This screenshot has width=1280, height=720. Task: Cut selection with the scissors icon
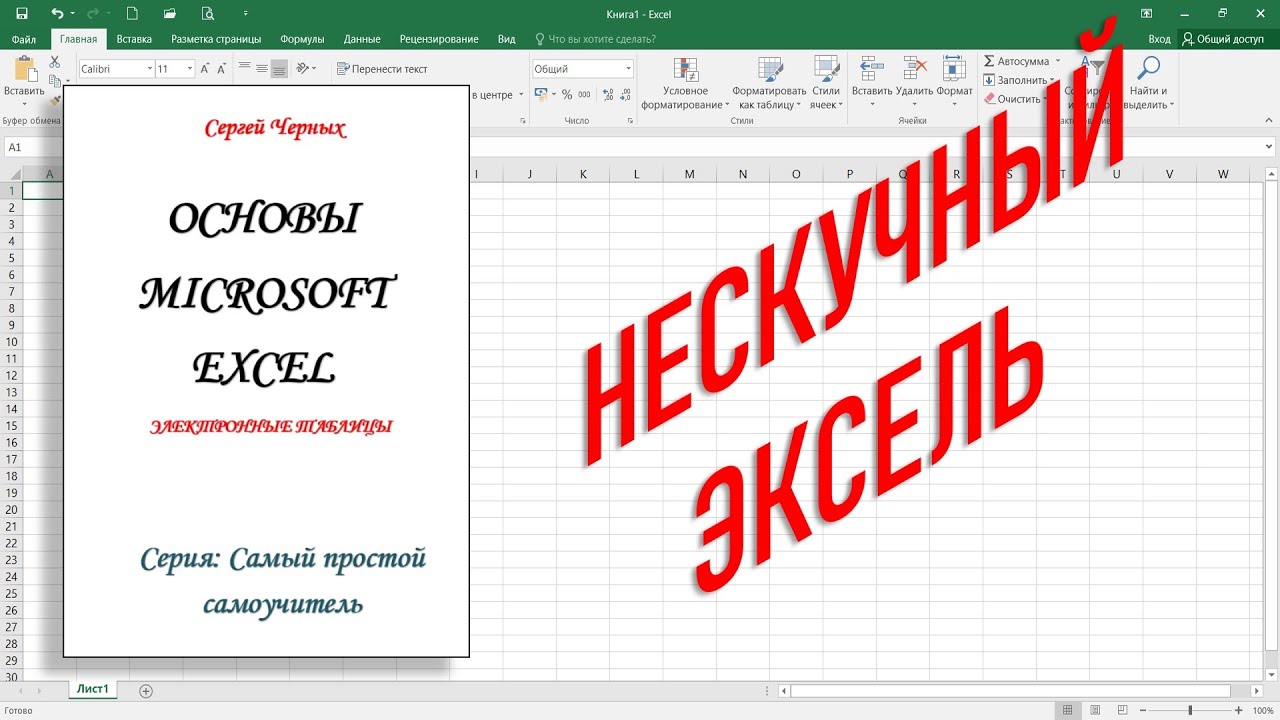[x=55, y=62]
